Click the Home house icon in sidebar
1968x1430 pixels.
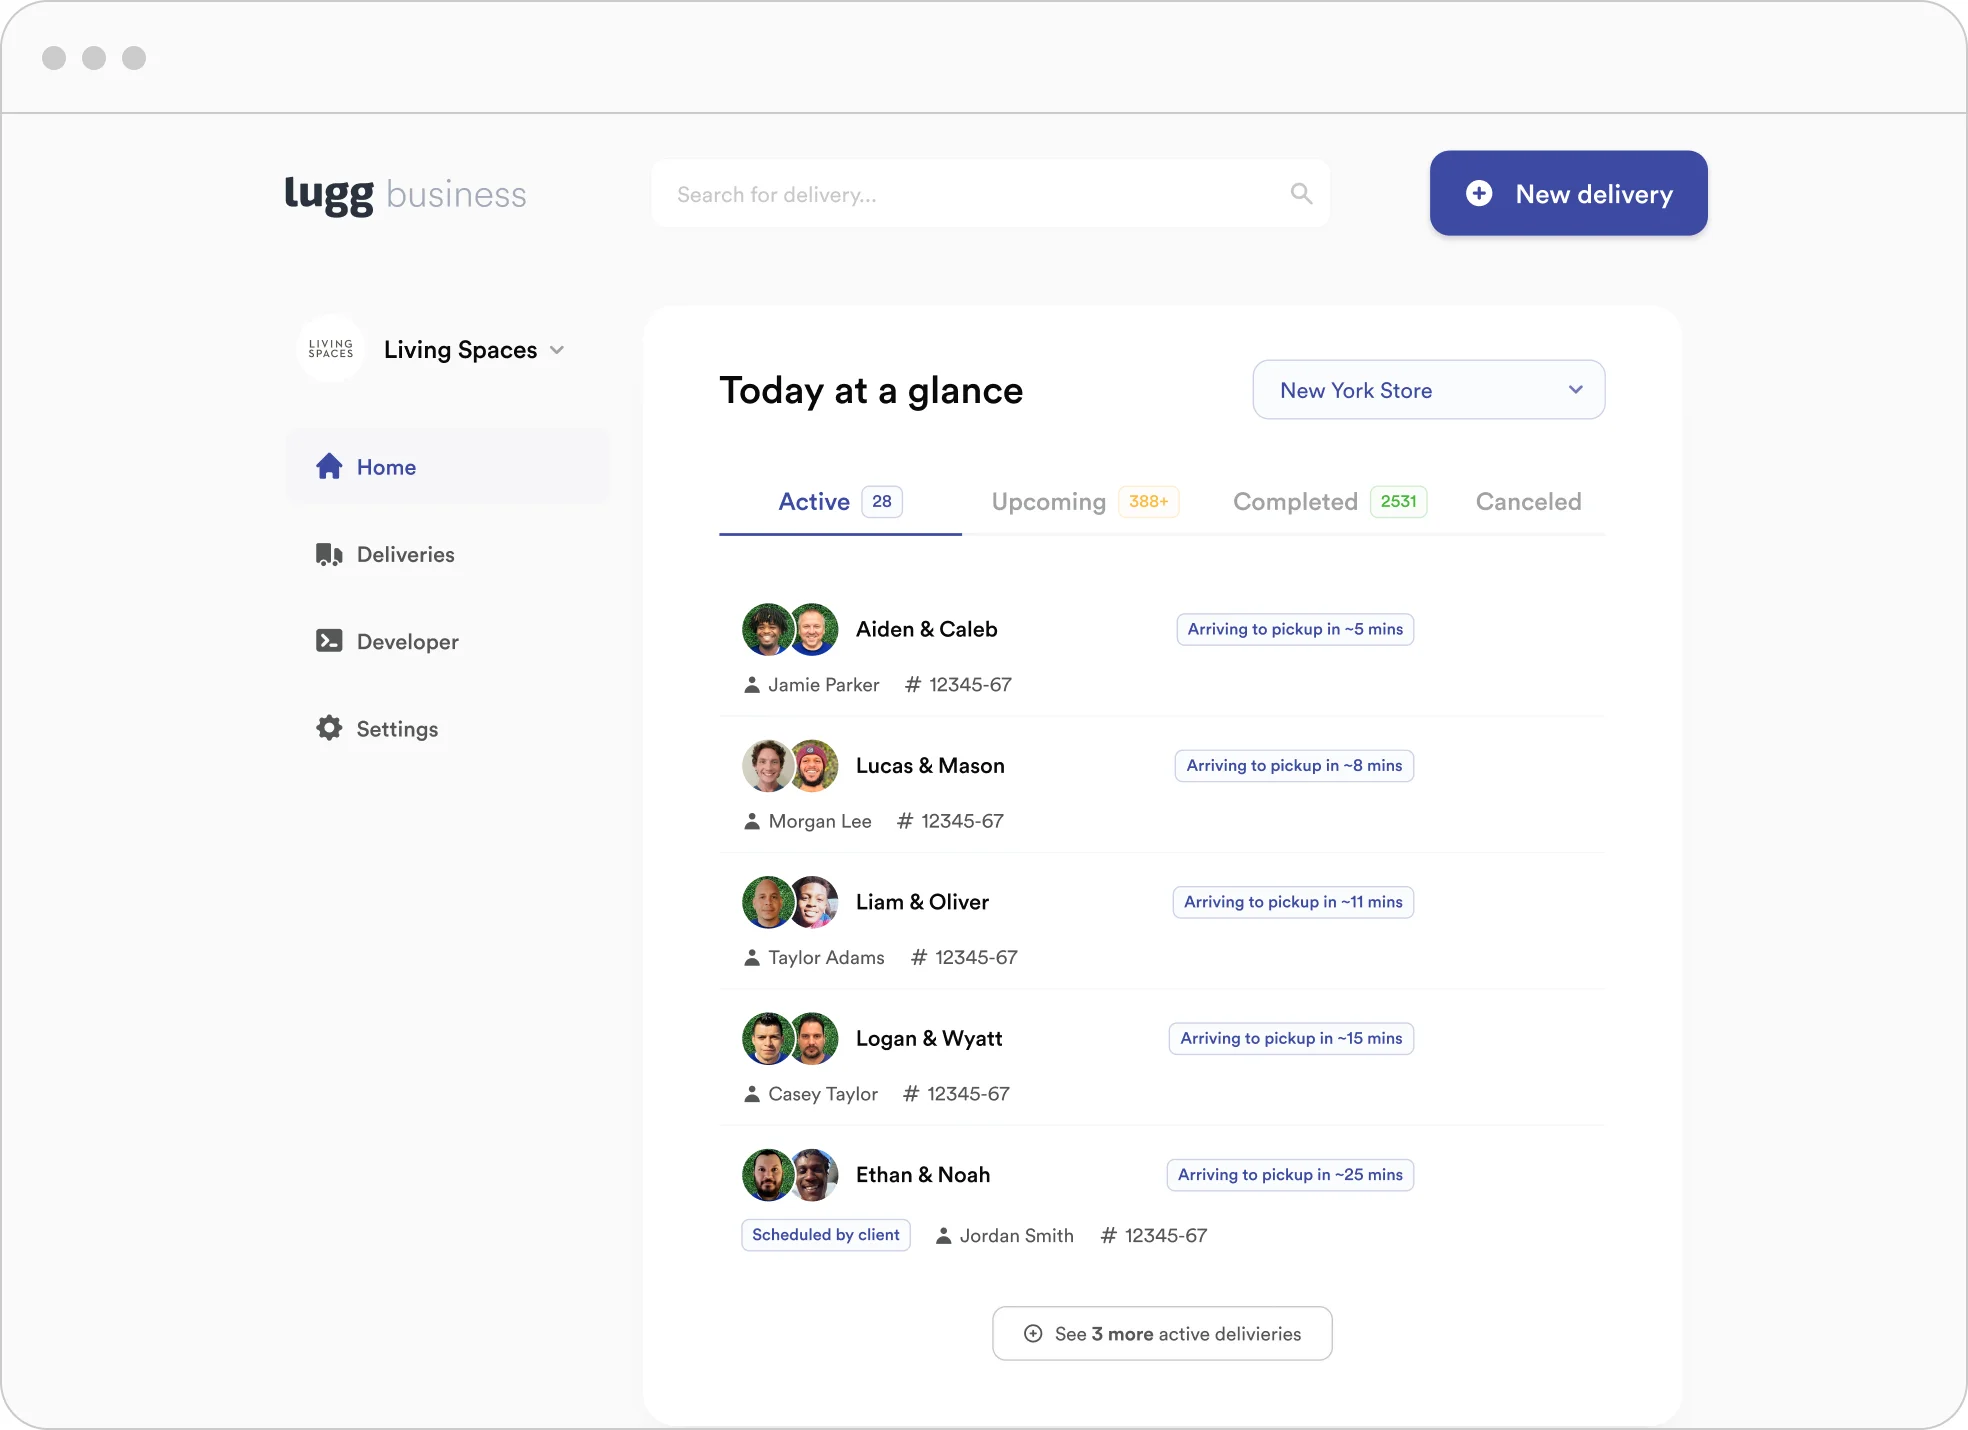[x=329, y=466]
